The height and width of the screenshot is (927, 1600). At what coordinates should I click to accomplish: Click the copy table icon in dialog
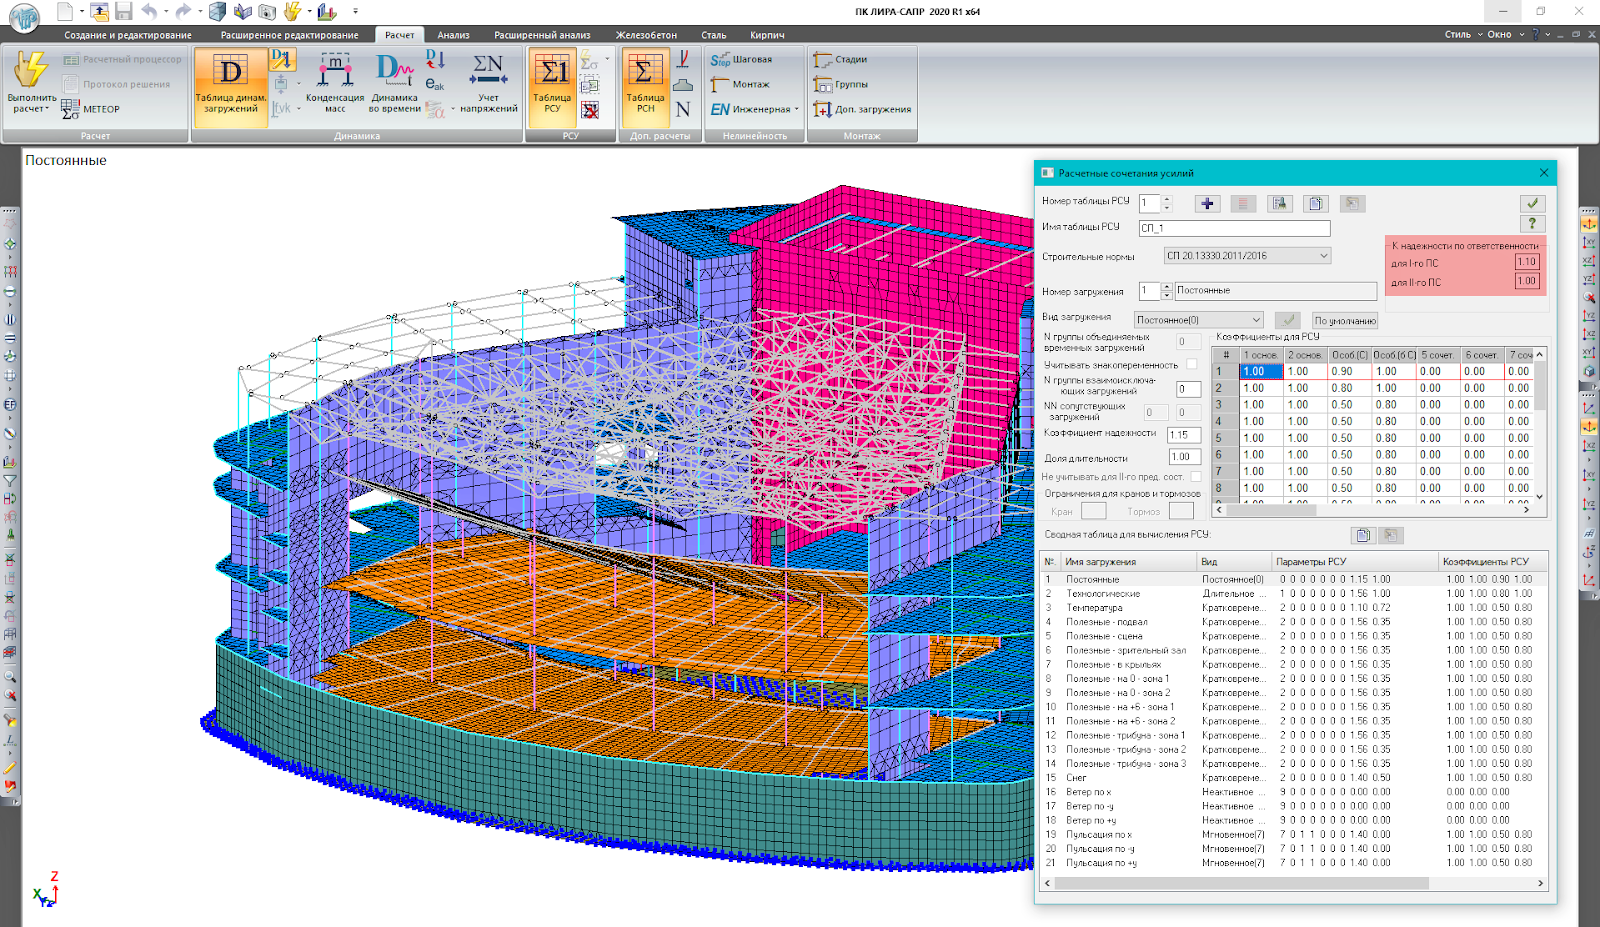tap(1316, 203)
